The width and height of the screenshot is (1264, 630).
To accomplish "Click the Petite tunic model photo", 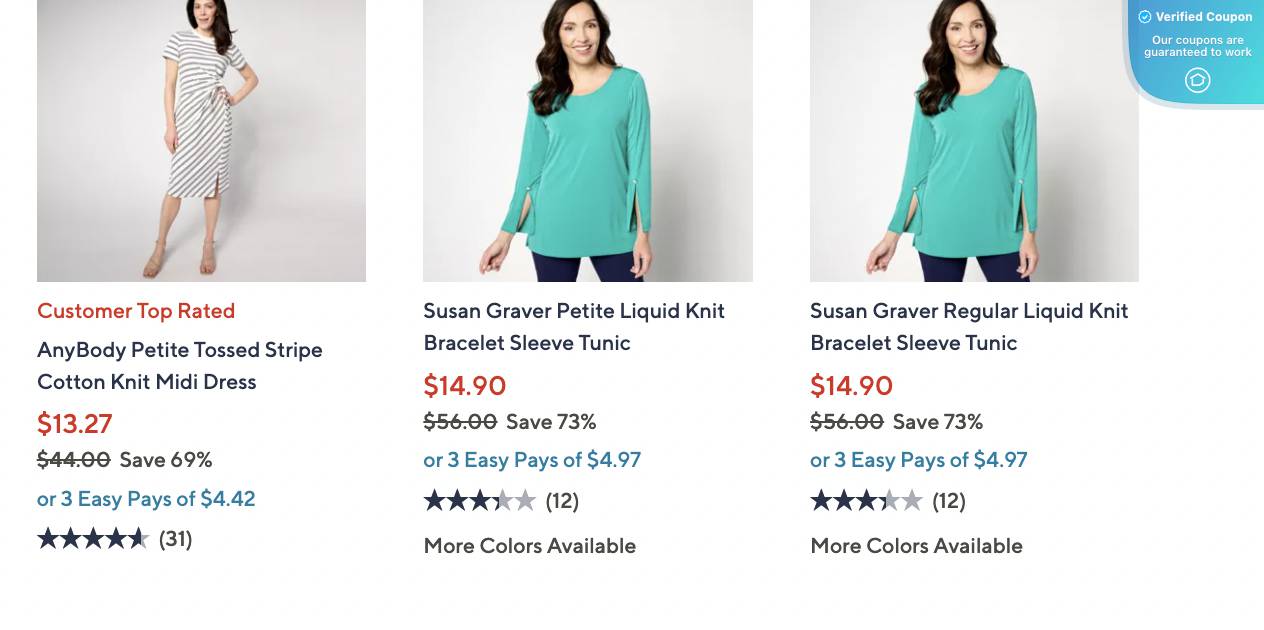I will tap(587, 140).
